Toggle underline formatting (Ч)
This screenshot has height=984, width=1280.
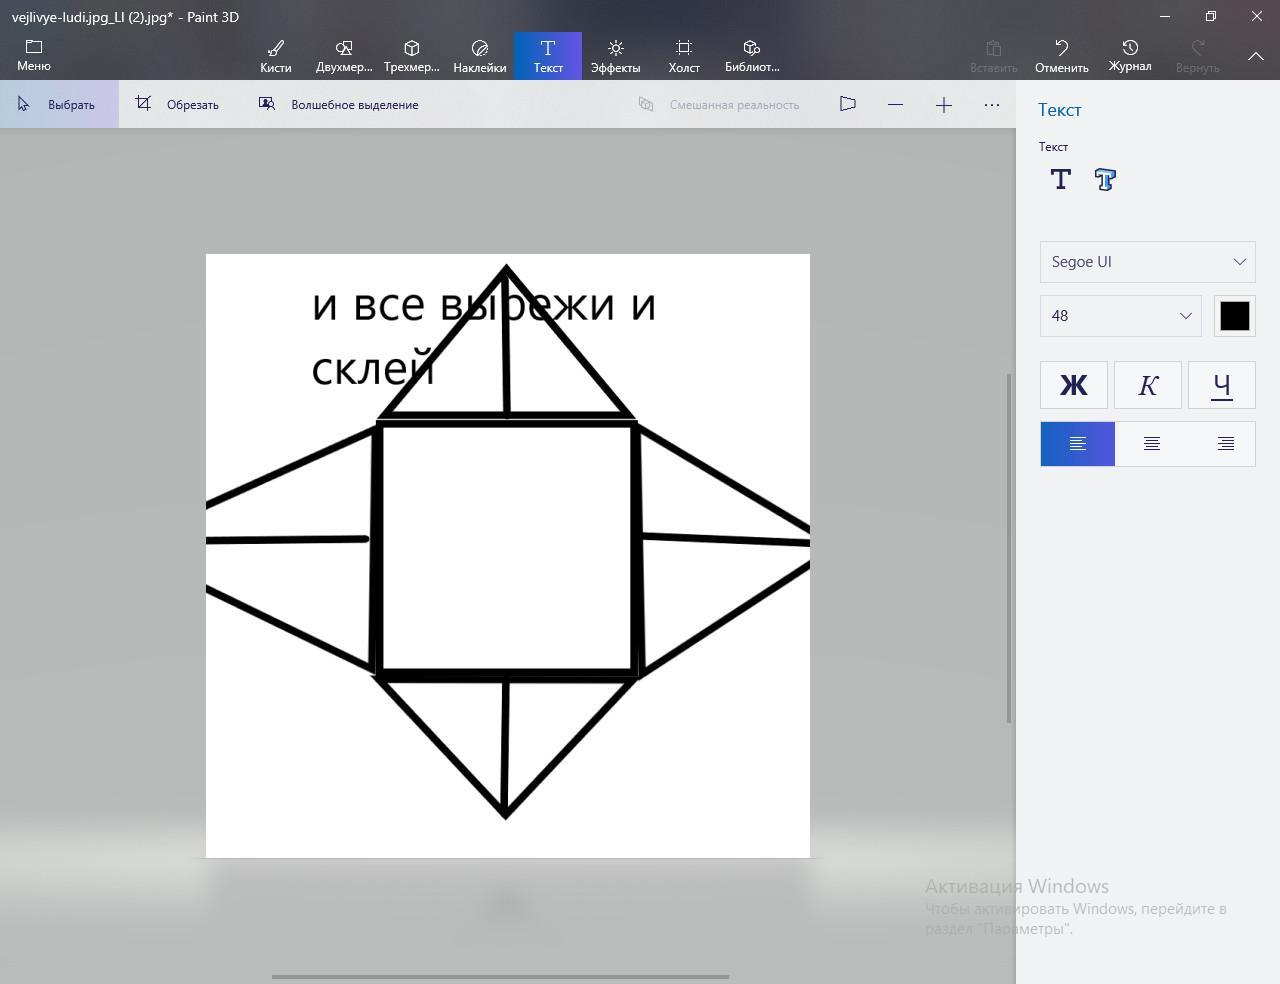point(1221,385)
